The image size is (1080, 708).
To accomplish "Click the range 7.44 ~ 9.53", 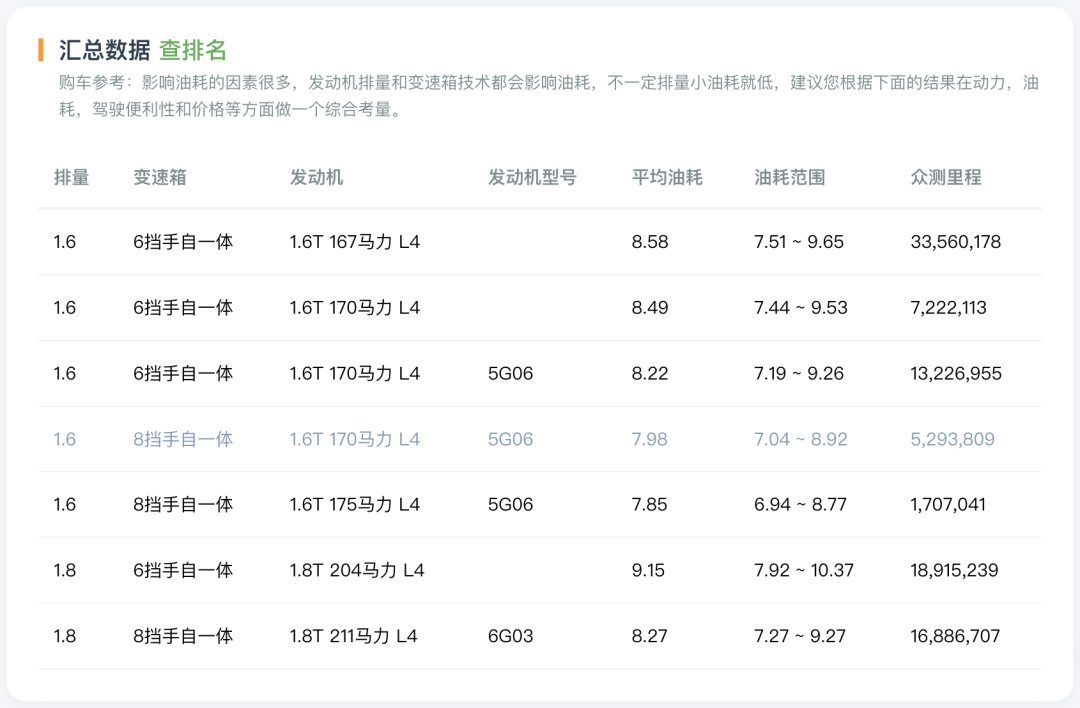I will tap(800, 307).
